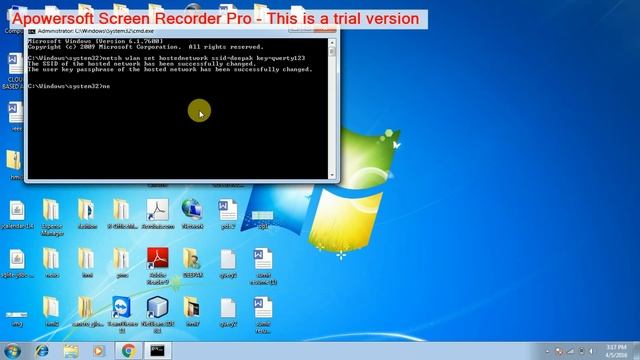This screenshot has height=360, width=640.
Task: Select the Acrobat.com desktop shortcut
Action: (x=158, y=214)
